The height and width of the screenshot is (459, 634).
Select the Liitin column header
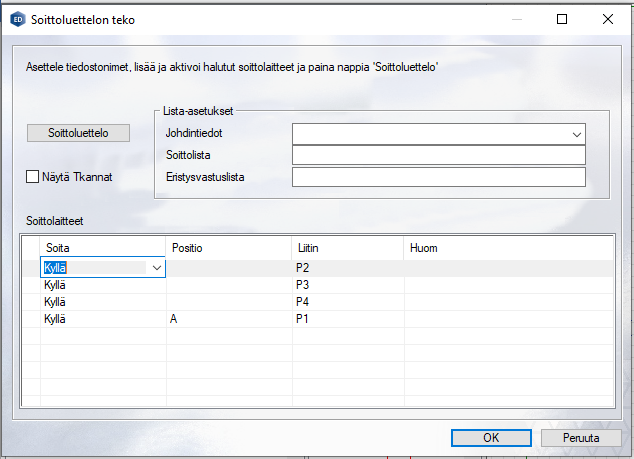347,247
